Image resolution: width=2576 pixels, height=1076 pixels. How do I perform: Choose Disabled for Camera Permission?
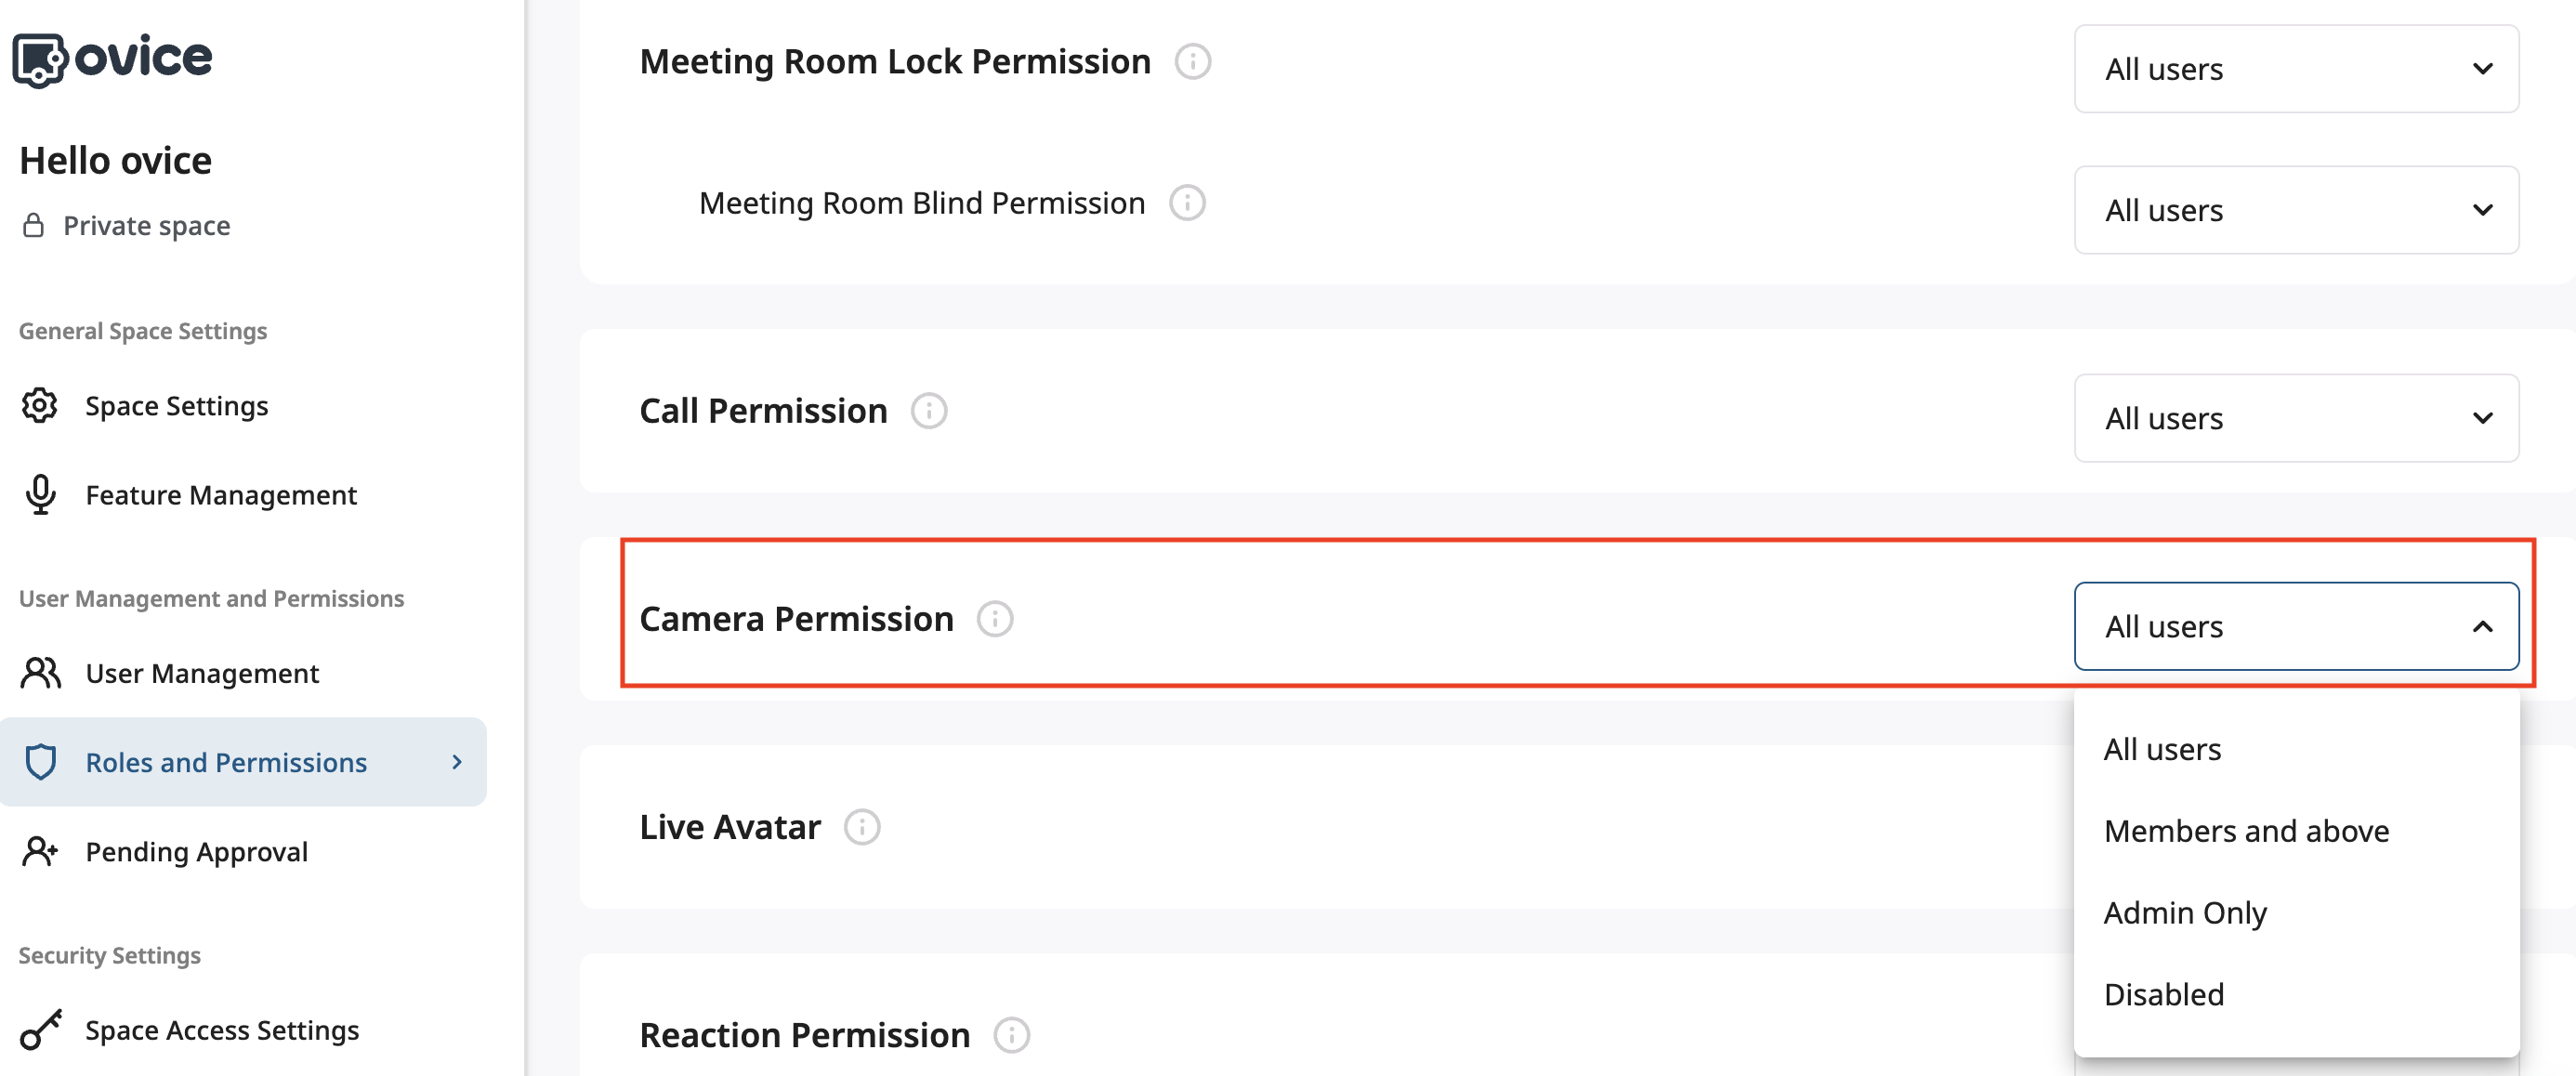(x=2163, y=993)
